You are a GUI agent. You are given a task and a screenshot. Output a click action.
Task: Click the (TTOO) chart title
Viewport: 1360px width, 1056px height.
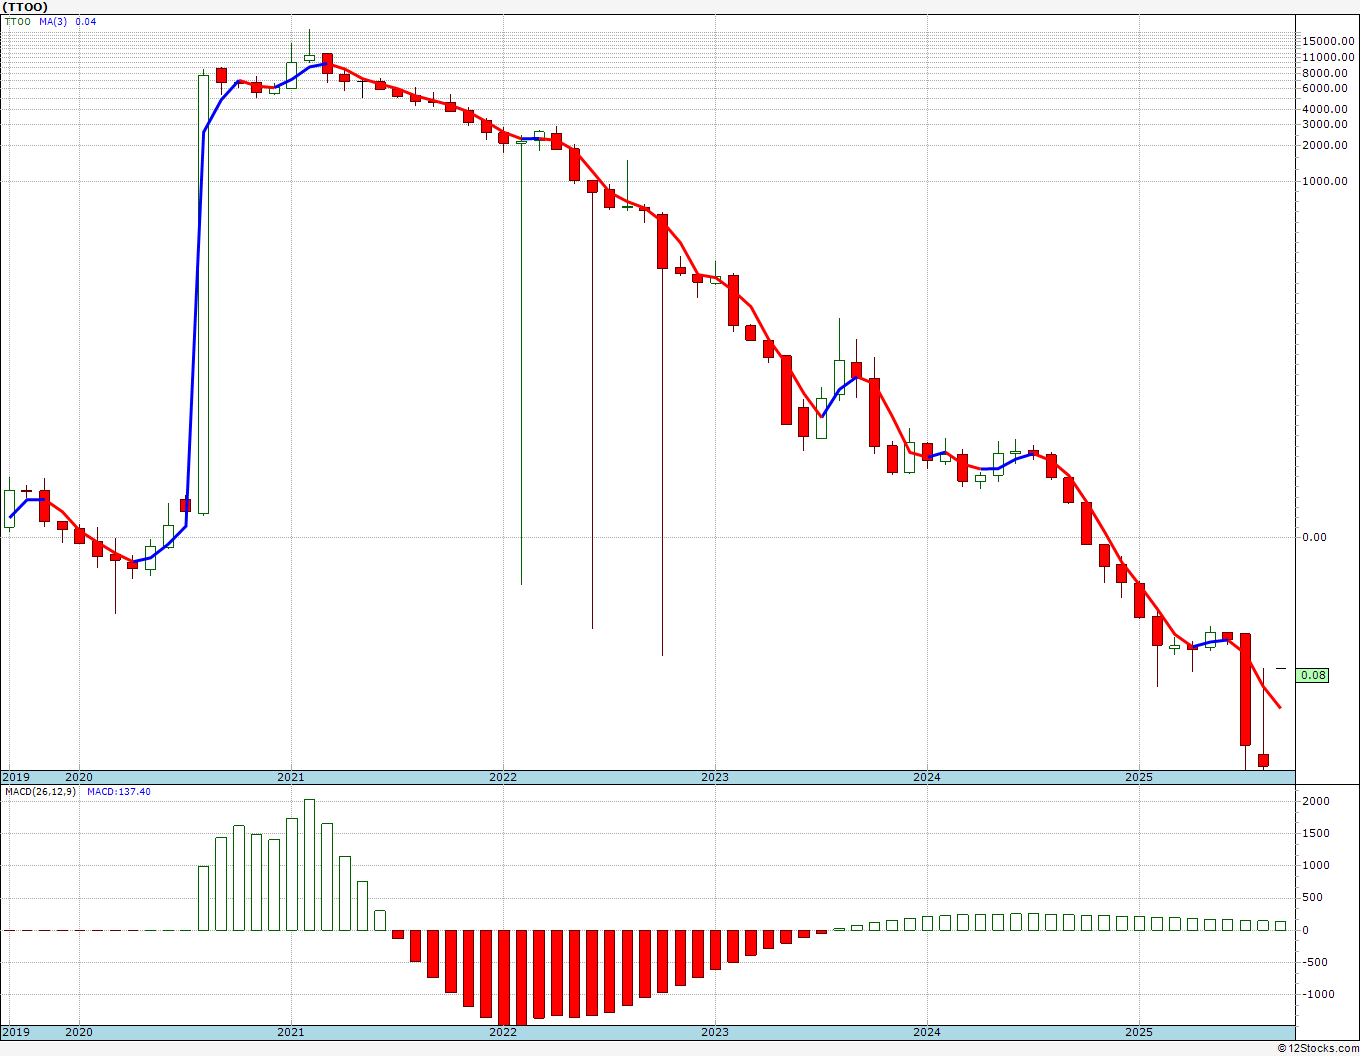click(25, 7)
